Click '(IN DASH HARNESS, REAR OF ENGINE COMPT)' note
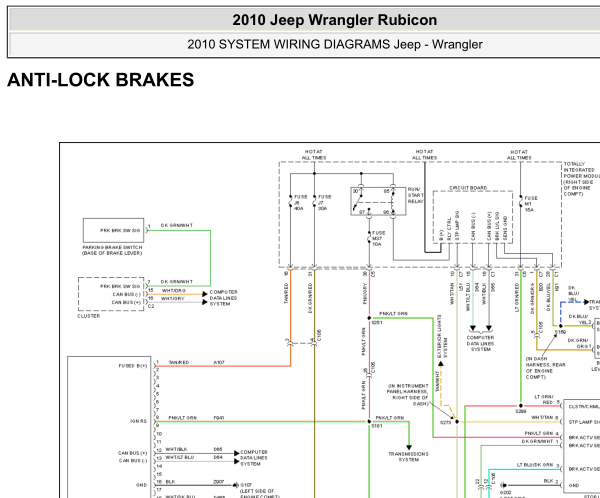 pyautogui.click(x=545, y=368)
